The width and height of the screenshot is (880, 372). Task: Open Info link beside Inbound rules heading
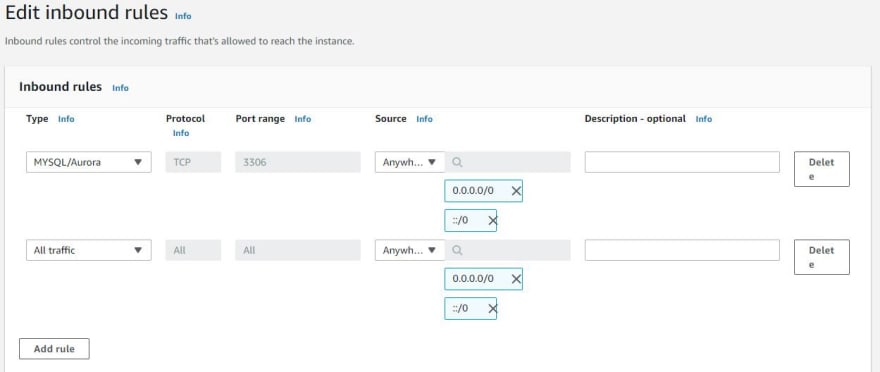(x=120, y=88)
